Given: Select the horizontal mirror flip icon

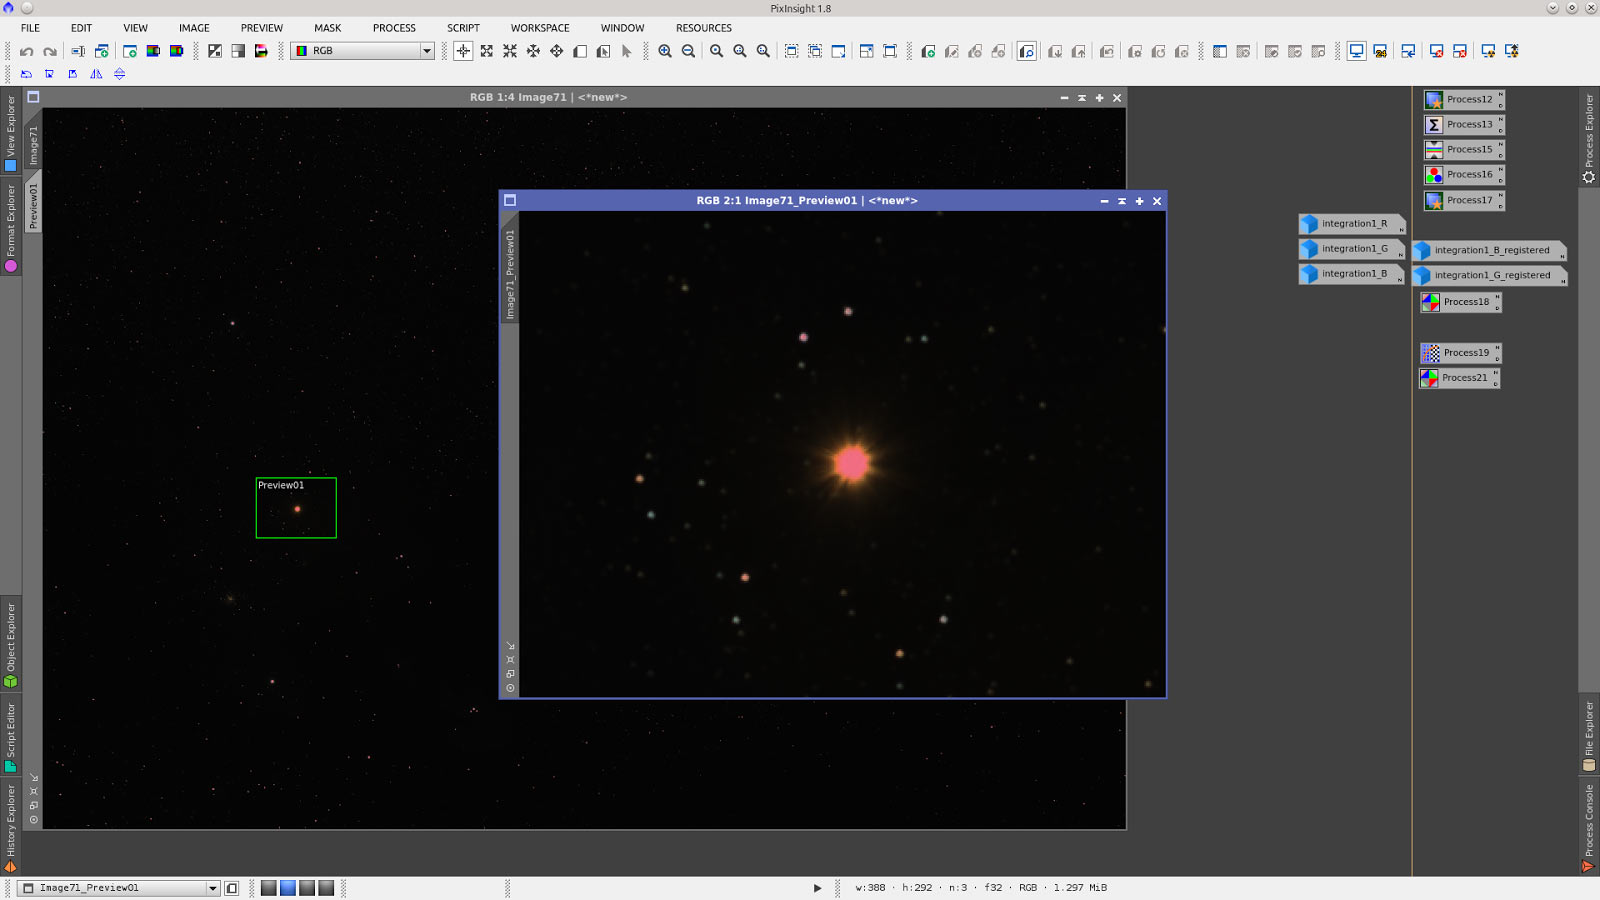Looking at the screenshot, I should pyautogui.click(x=96, y=74).
